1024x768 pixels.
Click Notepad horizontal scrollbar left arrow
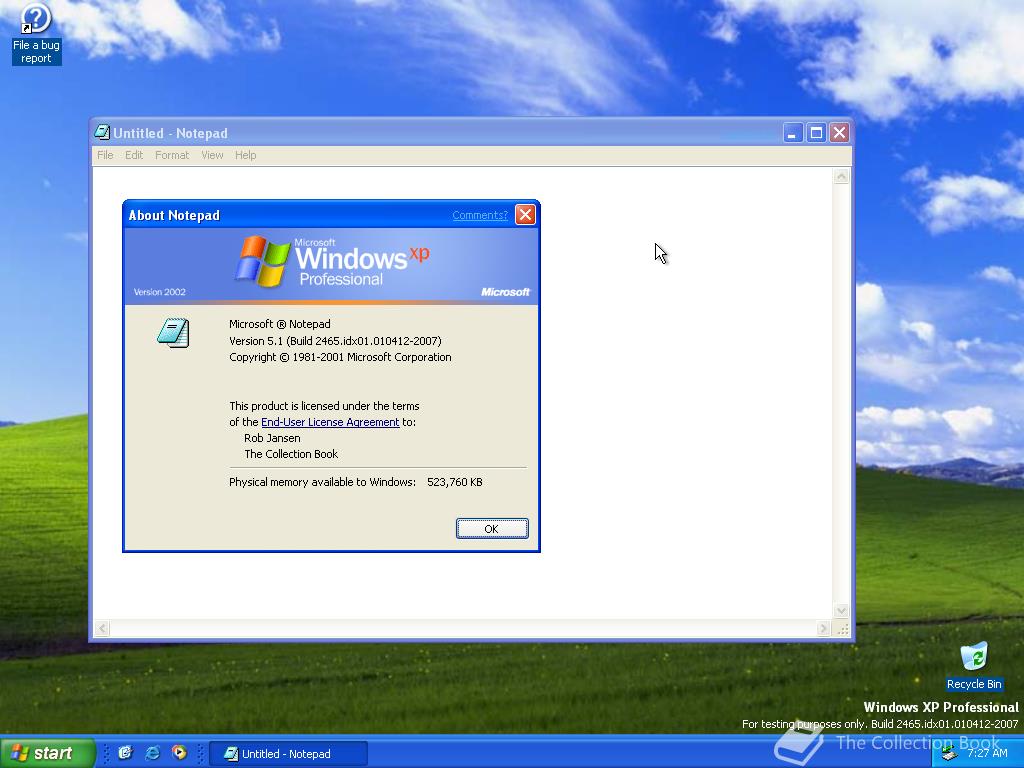102,628
